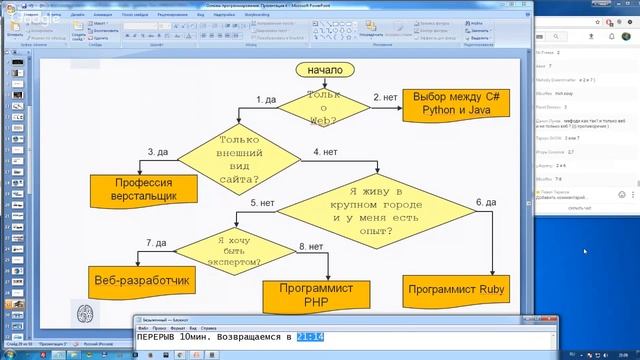Screen dimensions: 640x360
Task: Open Формат menu in Notepad
Action: (178, 328)
